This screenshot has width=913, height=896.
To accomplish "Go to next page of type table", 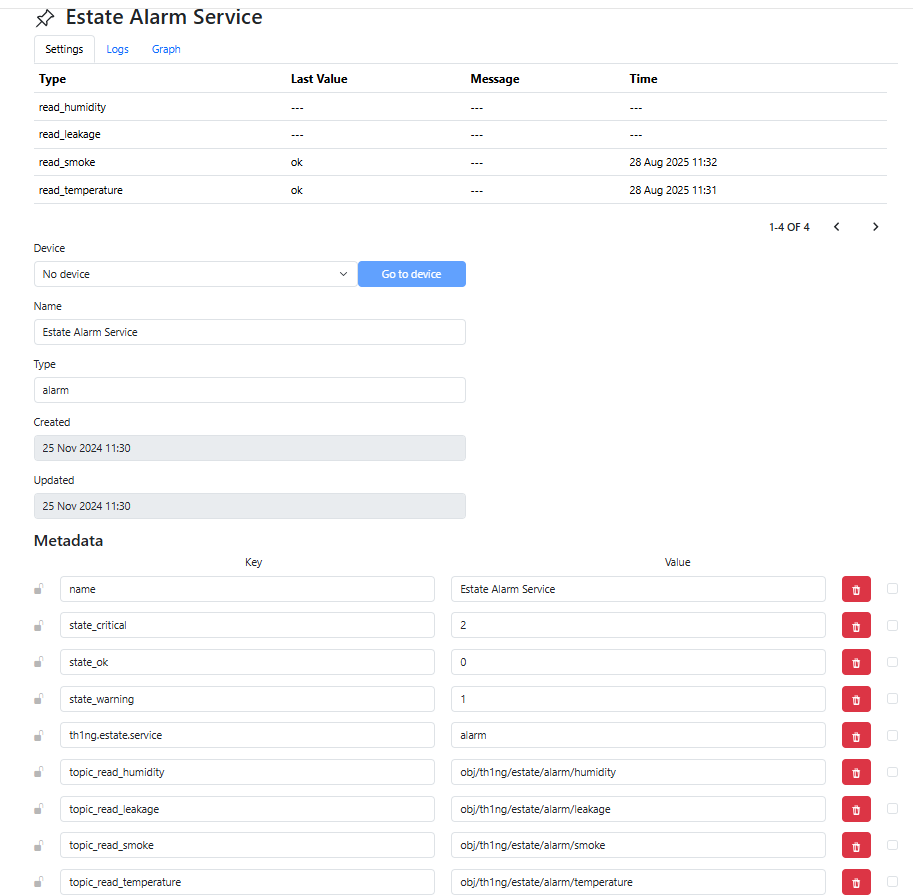I will tap(875, 227).
